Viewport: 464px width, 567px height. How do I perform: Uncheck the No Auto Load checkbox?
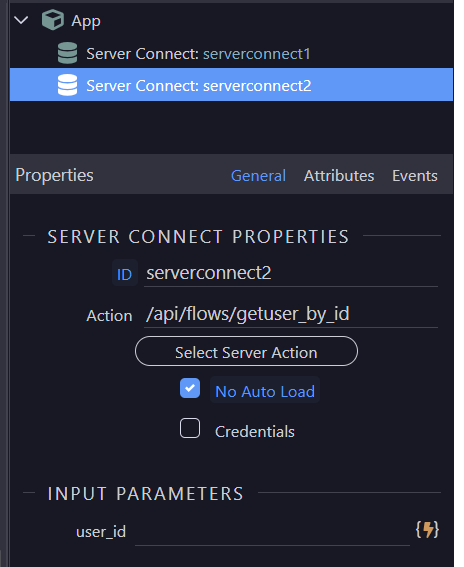(x=190, y=388)
